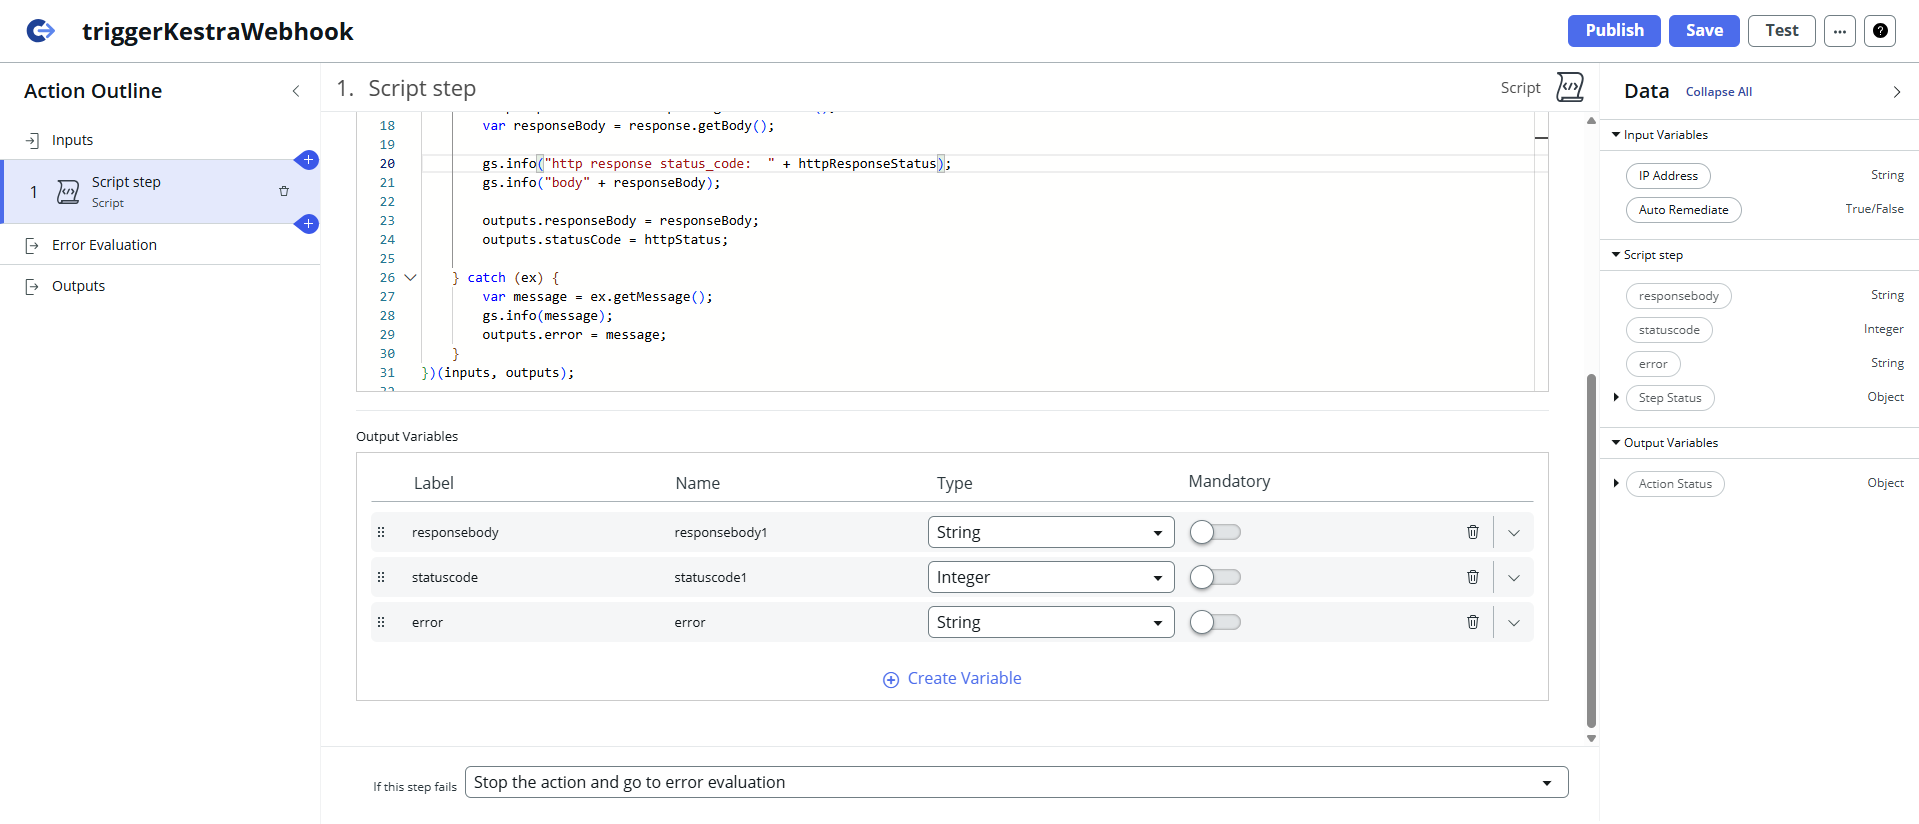Collapse the Script step data section
Viewport: 1919px width, 824px height.
[1616, 254]
